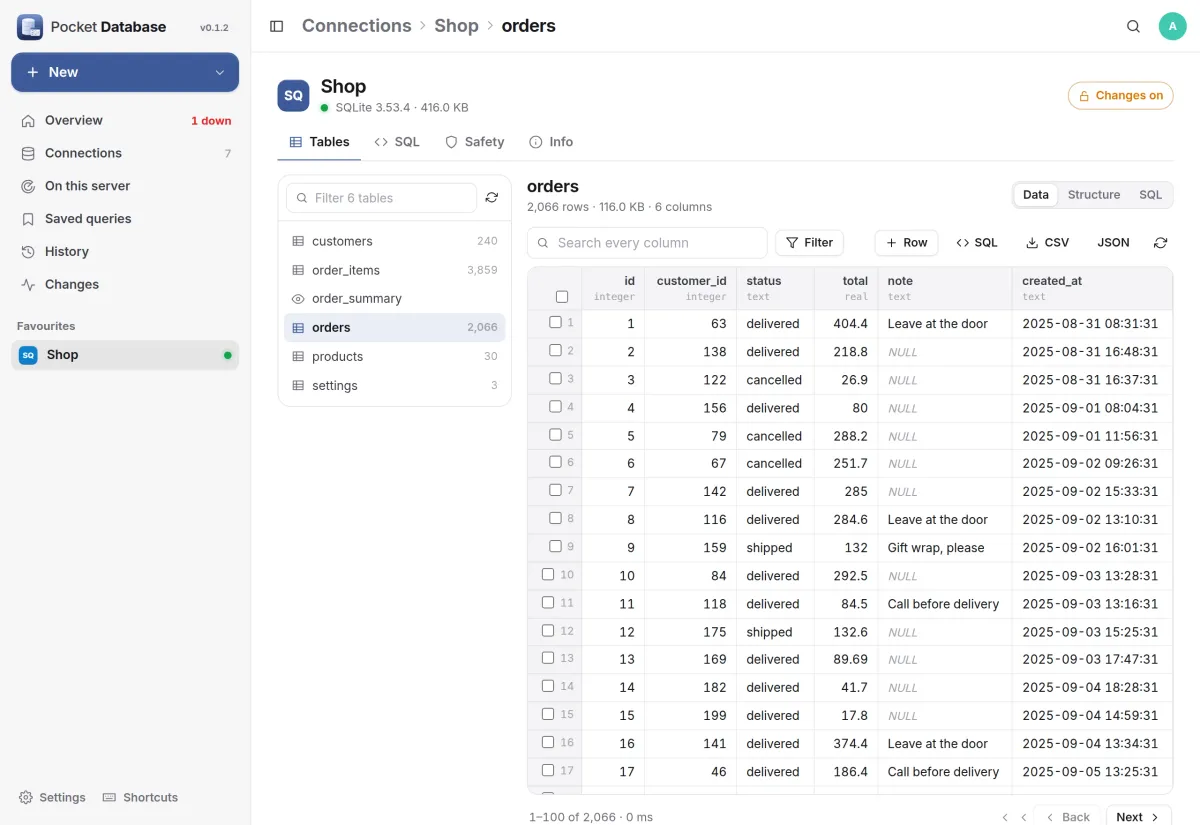Open Saved queries
This screenshot has width=1200, height=825.
(x=125, y=219)
